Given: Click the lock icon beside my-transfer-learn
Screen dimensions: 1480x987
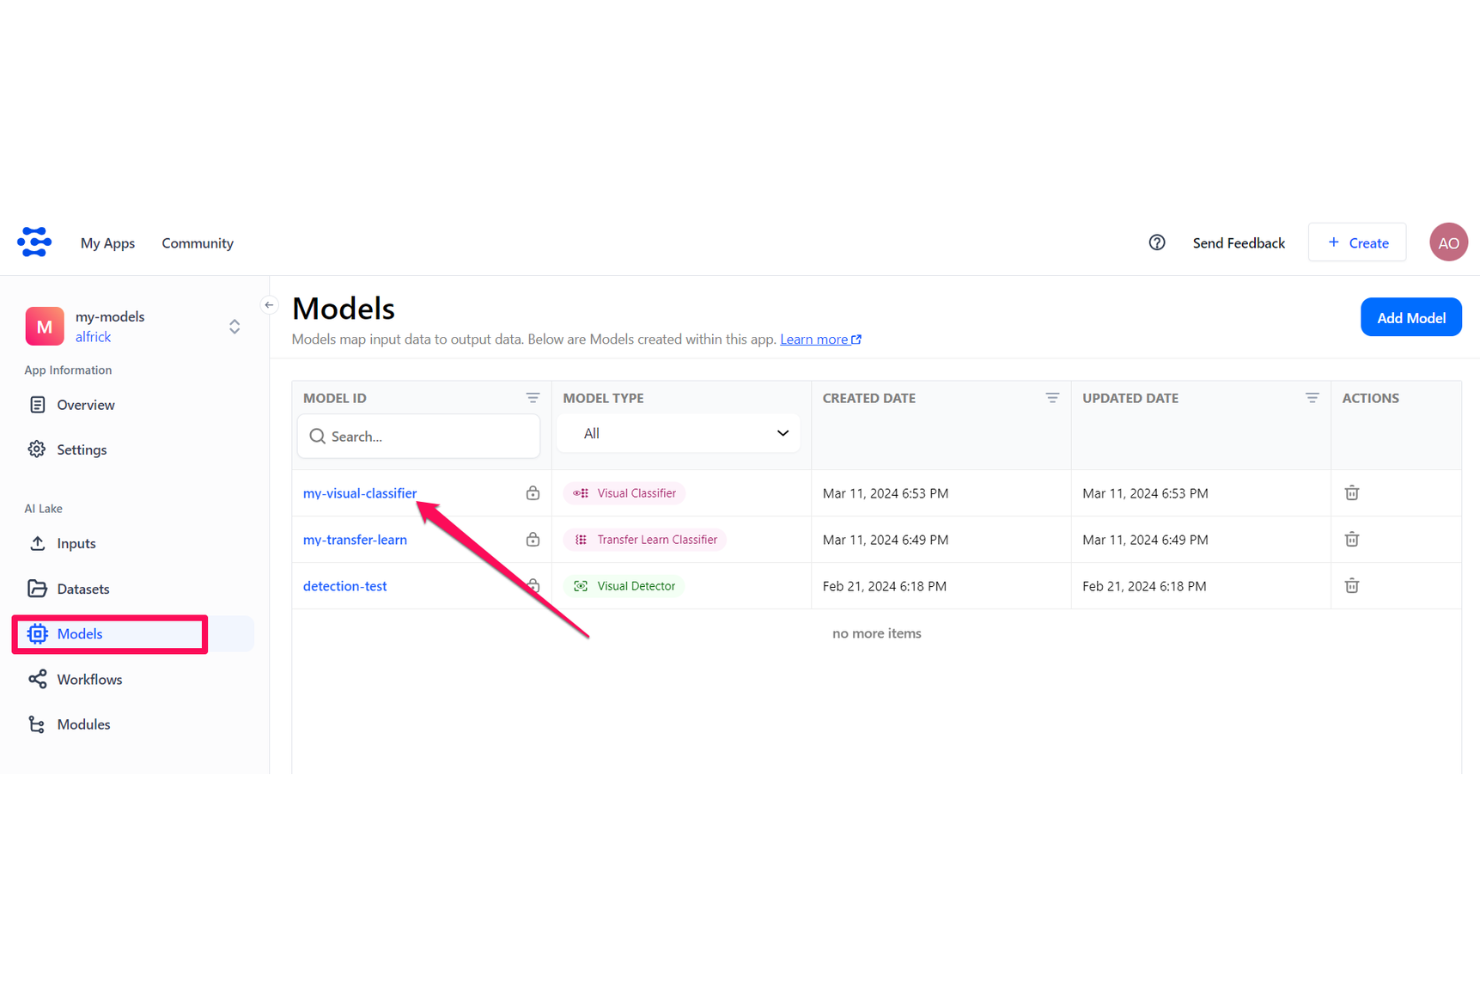Looking at the screenshot, I should point(533,540).
